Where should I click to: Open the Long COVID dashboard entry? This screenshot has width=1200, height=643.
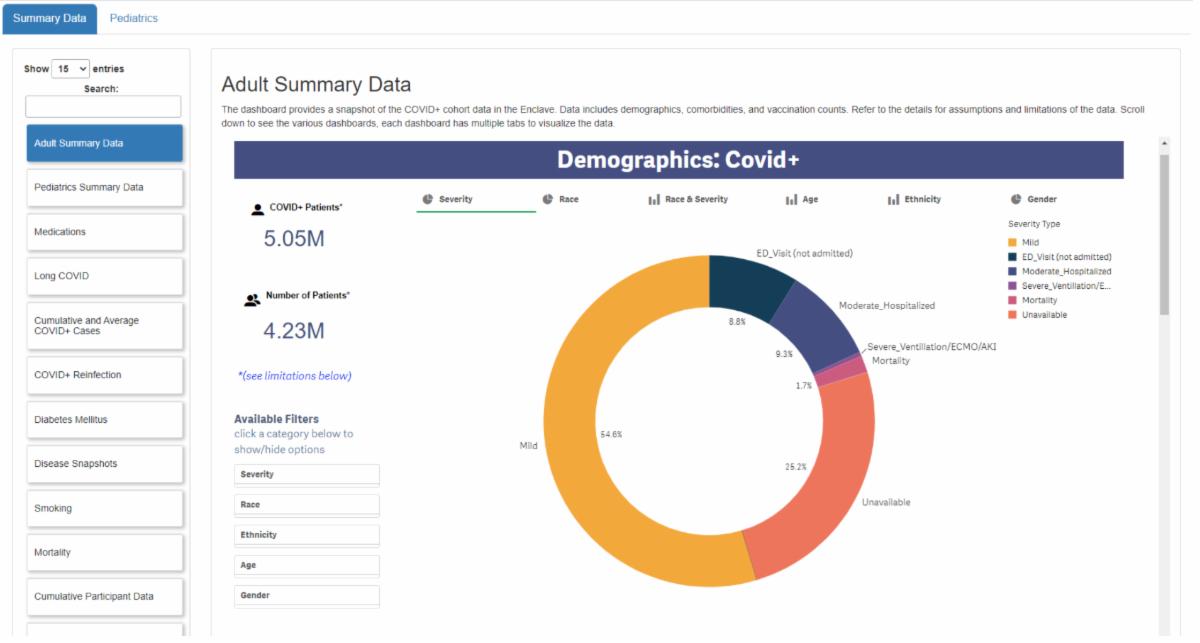105,276
